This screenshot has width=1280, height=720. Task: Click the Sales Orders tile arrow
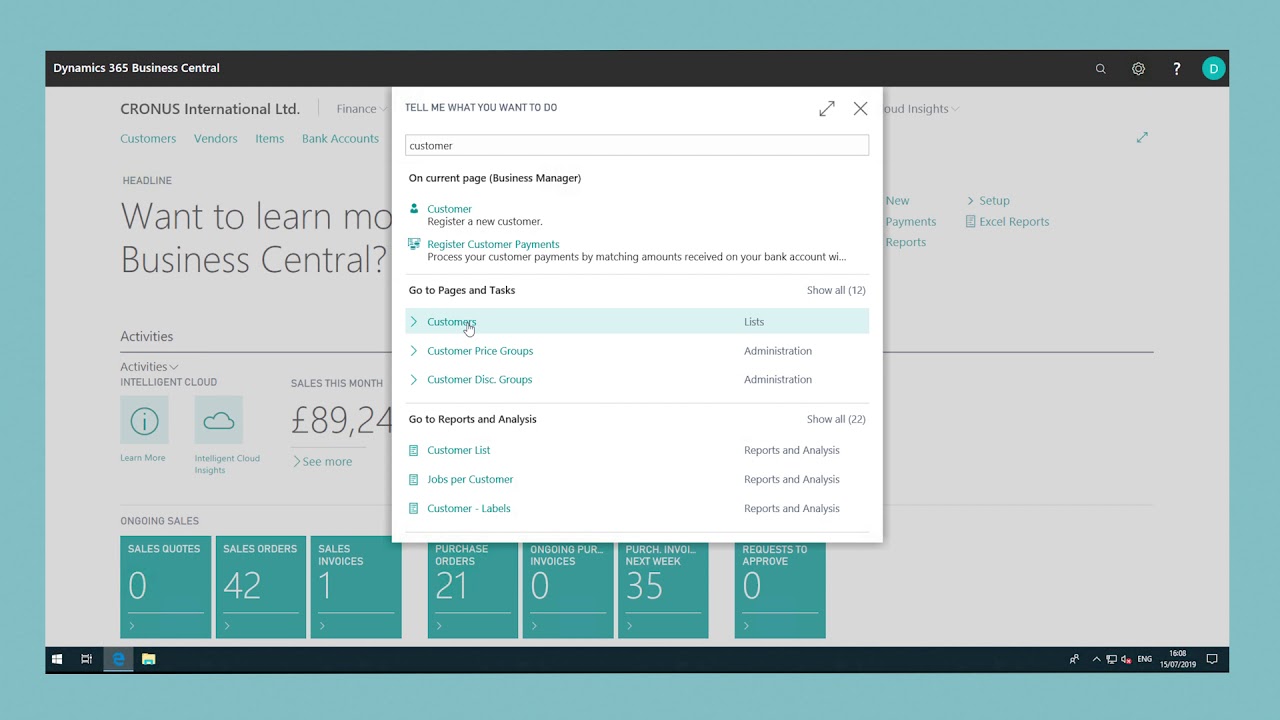coord(227,626)
